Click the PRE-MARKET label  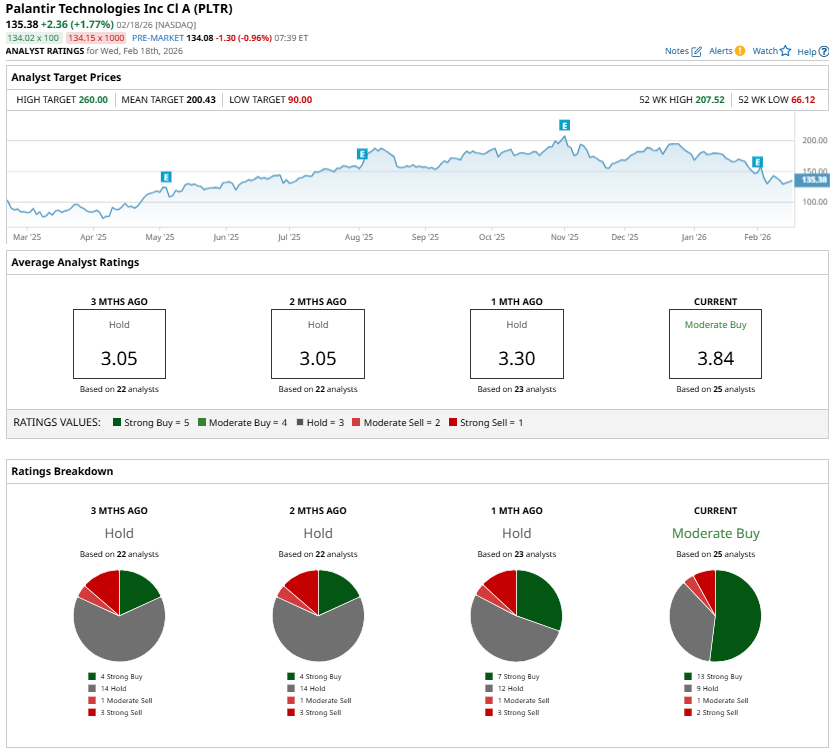pos(159,38)
